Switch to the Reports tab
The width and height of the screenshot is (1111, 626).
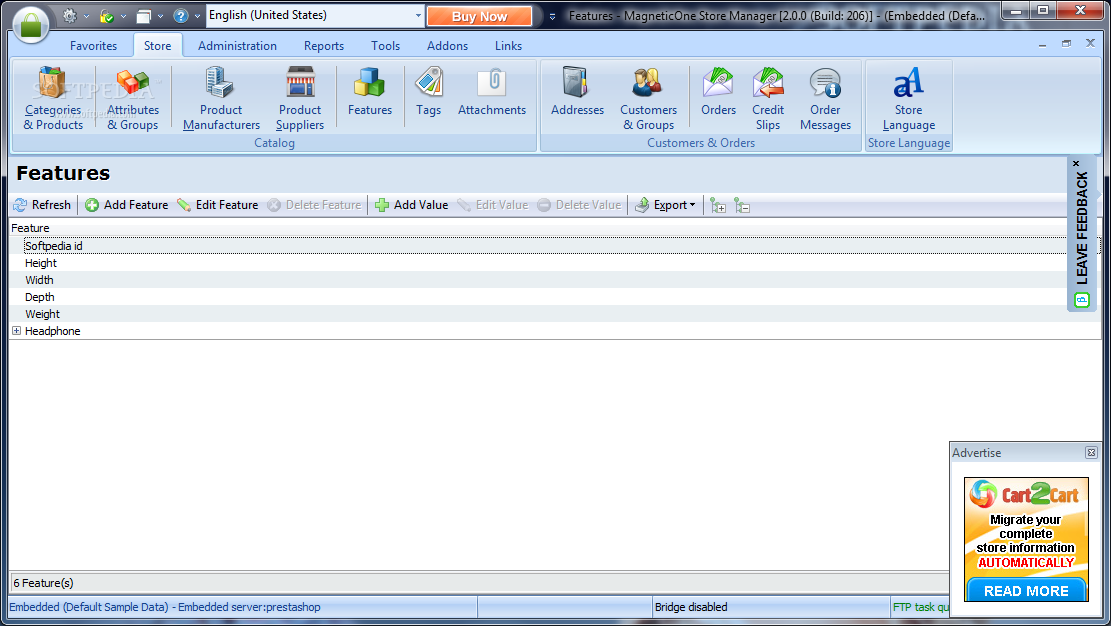pos(324,45)
